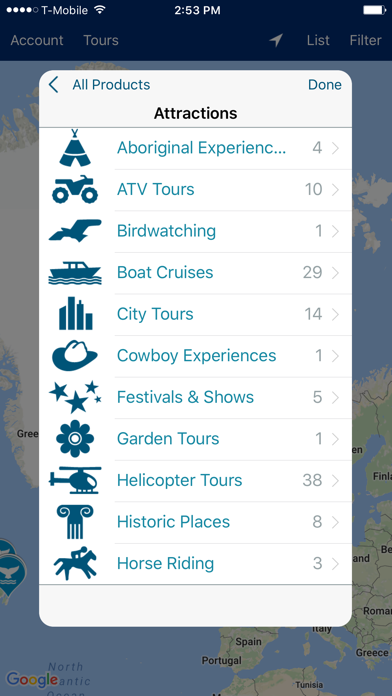This screenshot has width=392, height=696.
Task: Tap the Aboriginal Experiences count 4
Action: coord(317,148)
